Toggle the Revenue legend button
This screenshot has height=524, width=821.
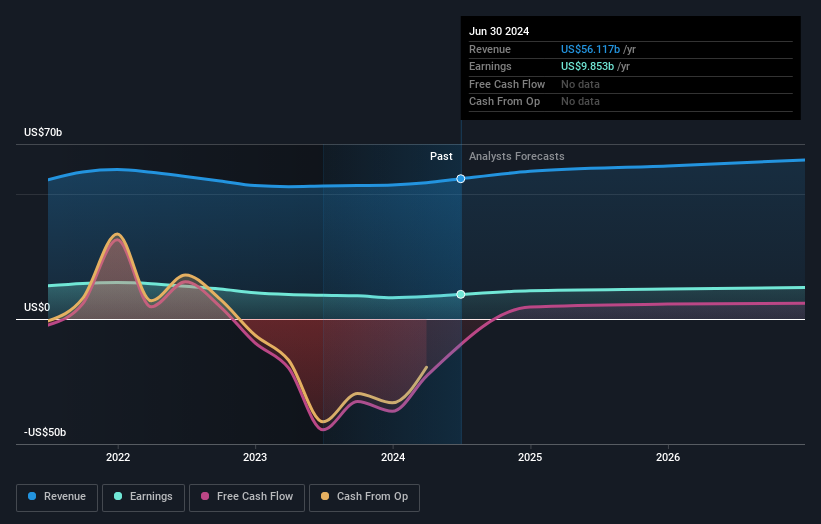57,497
